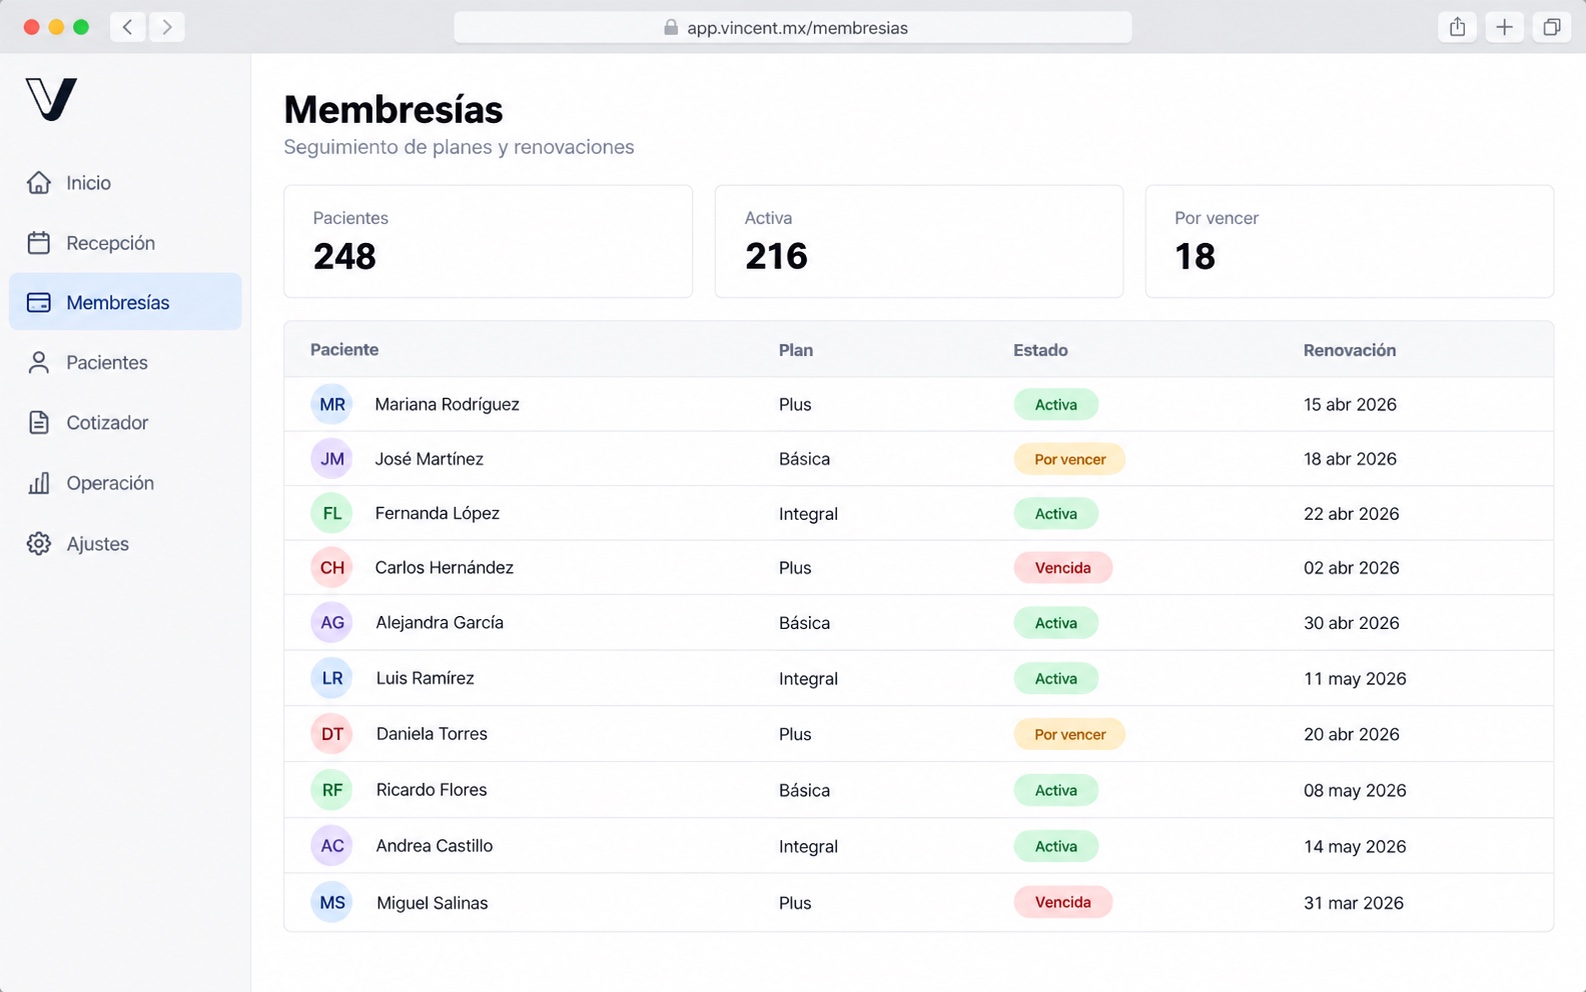Select the name Carlos Hernández

click(444, 568)
